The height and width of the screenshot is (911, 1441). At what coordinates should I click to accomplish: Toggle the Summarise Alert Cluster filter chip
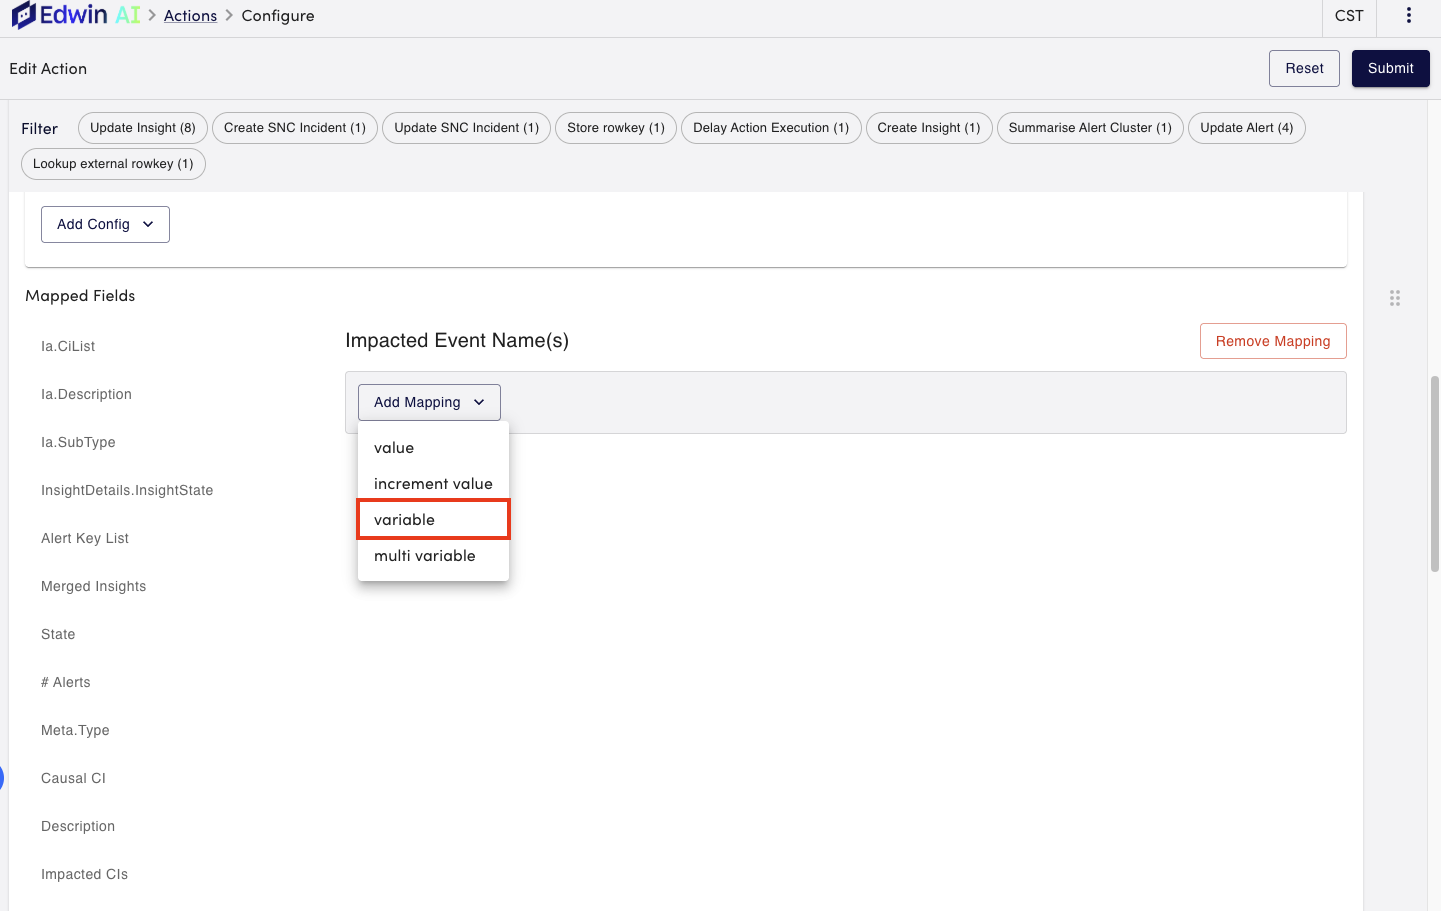click(1089, 128)
